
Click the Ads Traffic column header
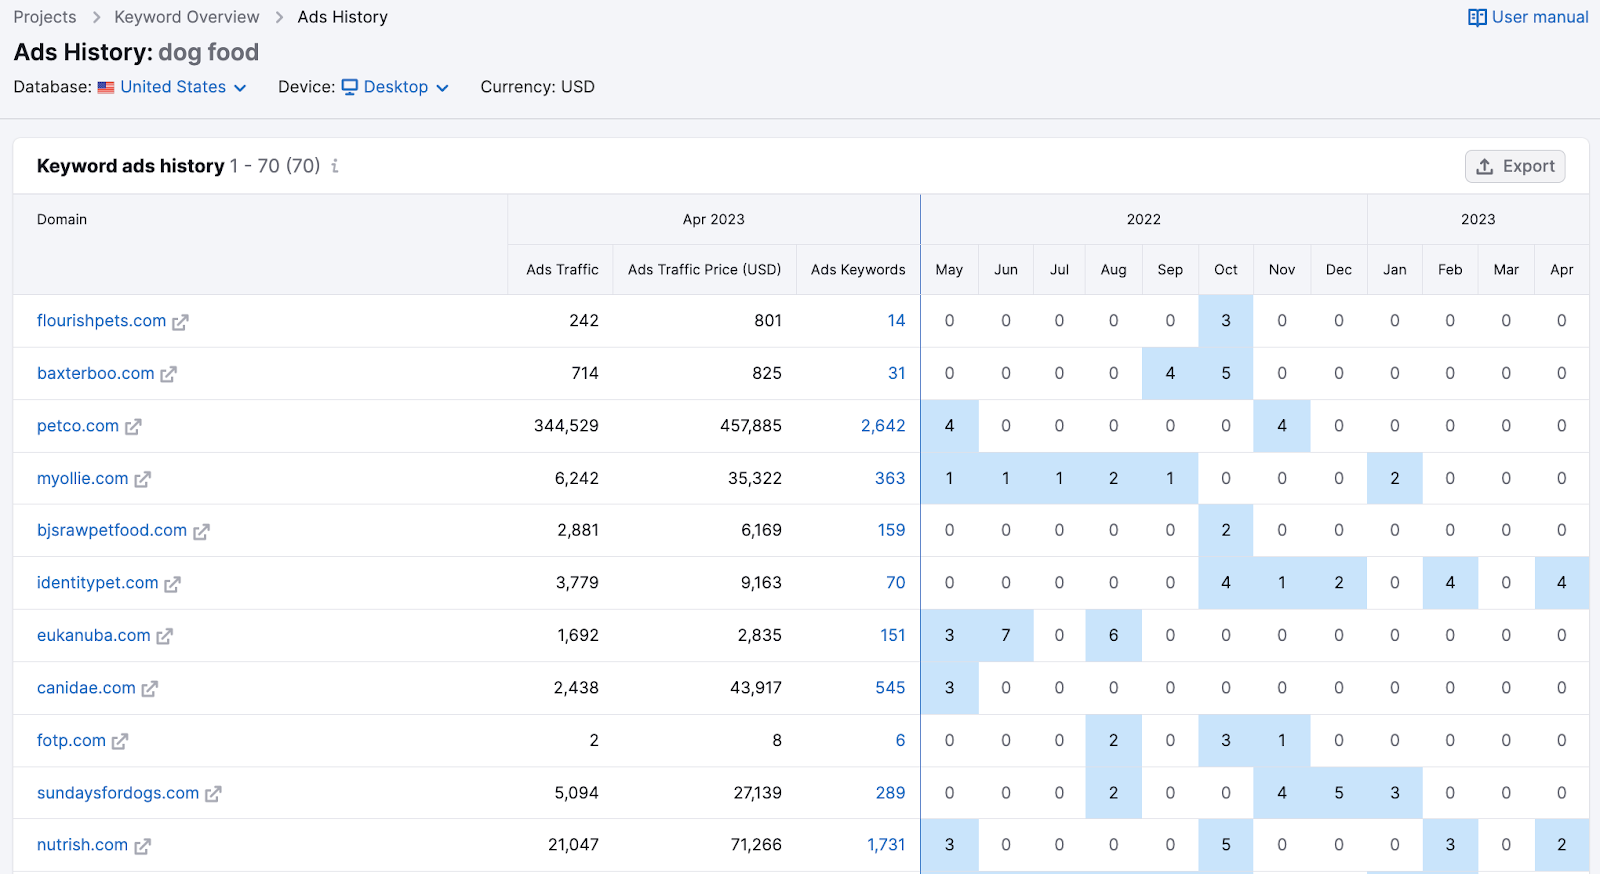562,270
